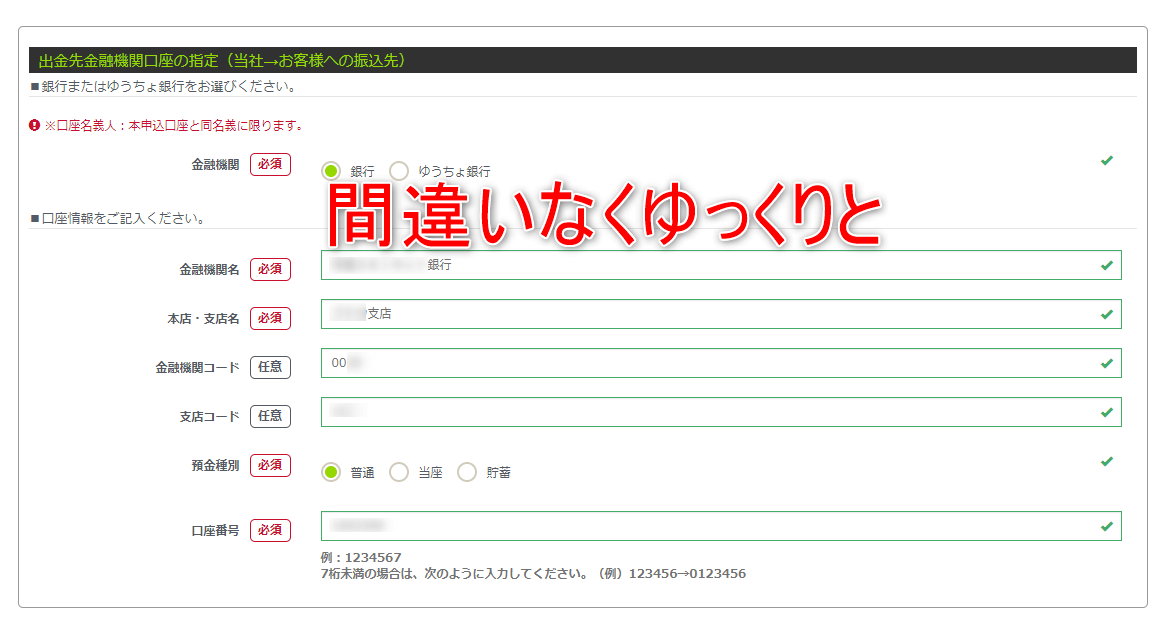Click the checkmark inside the 金融機関名 field
1162x620 pixels.
[1106, 265]
